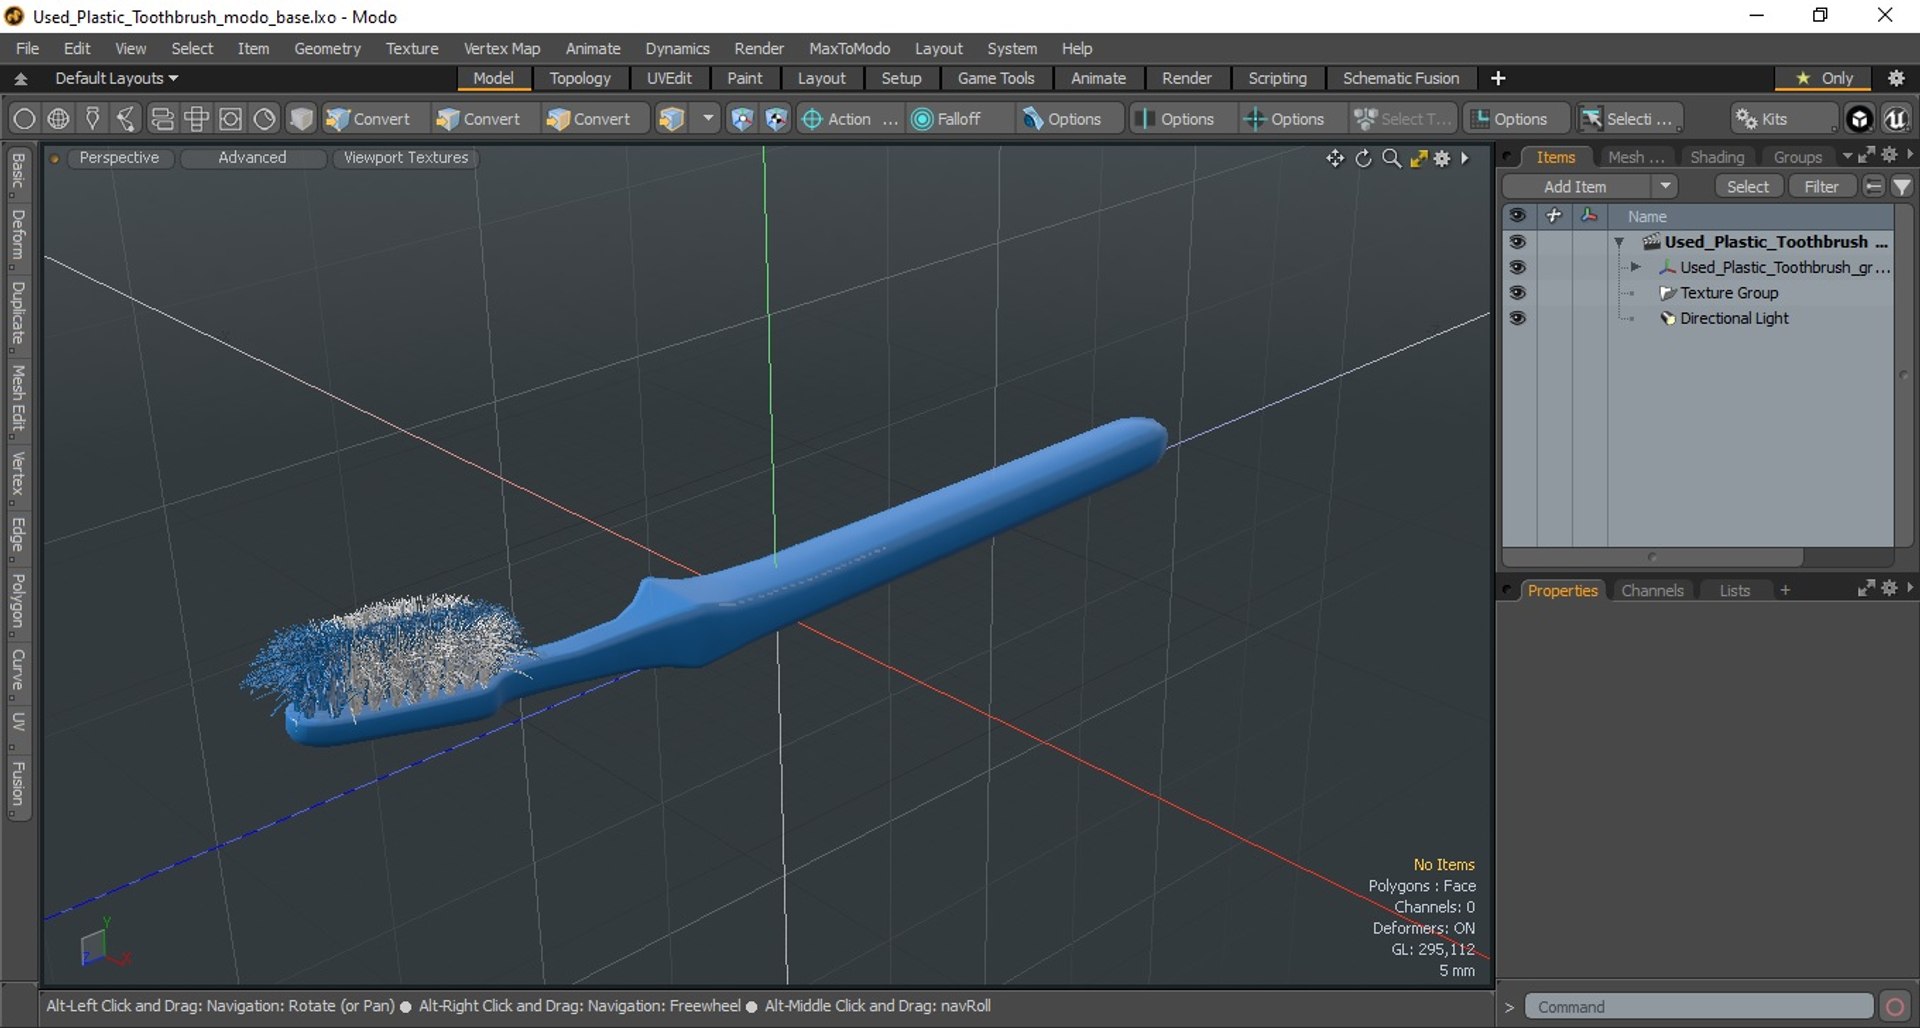Click the cross-shaped unfold tool icon
Image resolution: width=1920 pixels, height=1028 pixels.
click(196, 119)
